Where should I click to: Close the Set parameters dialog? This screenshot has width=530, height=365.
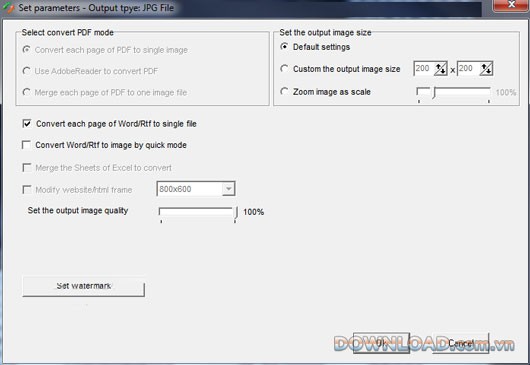point(511,5)
